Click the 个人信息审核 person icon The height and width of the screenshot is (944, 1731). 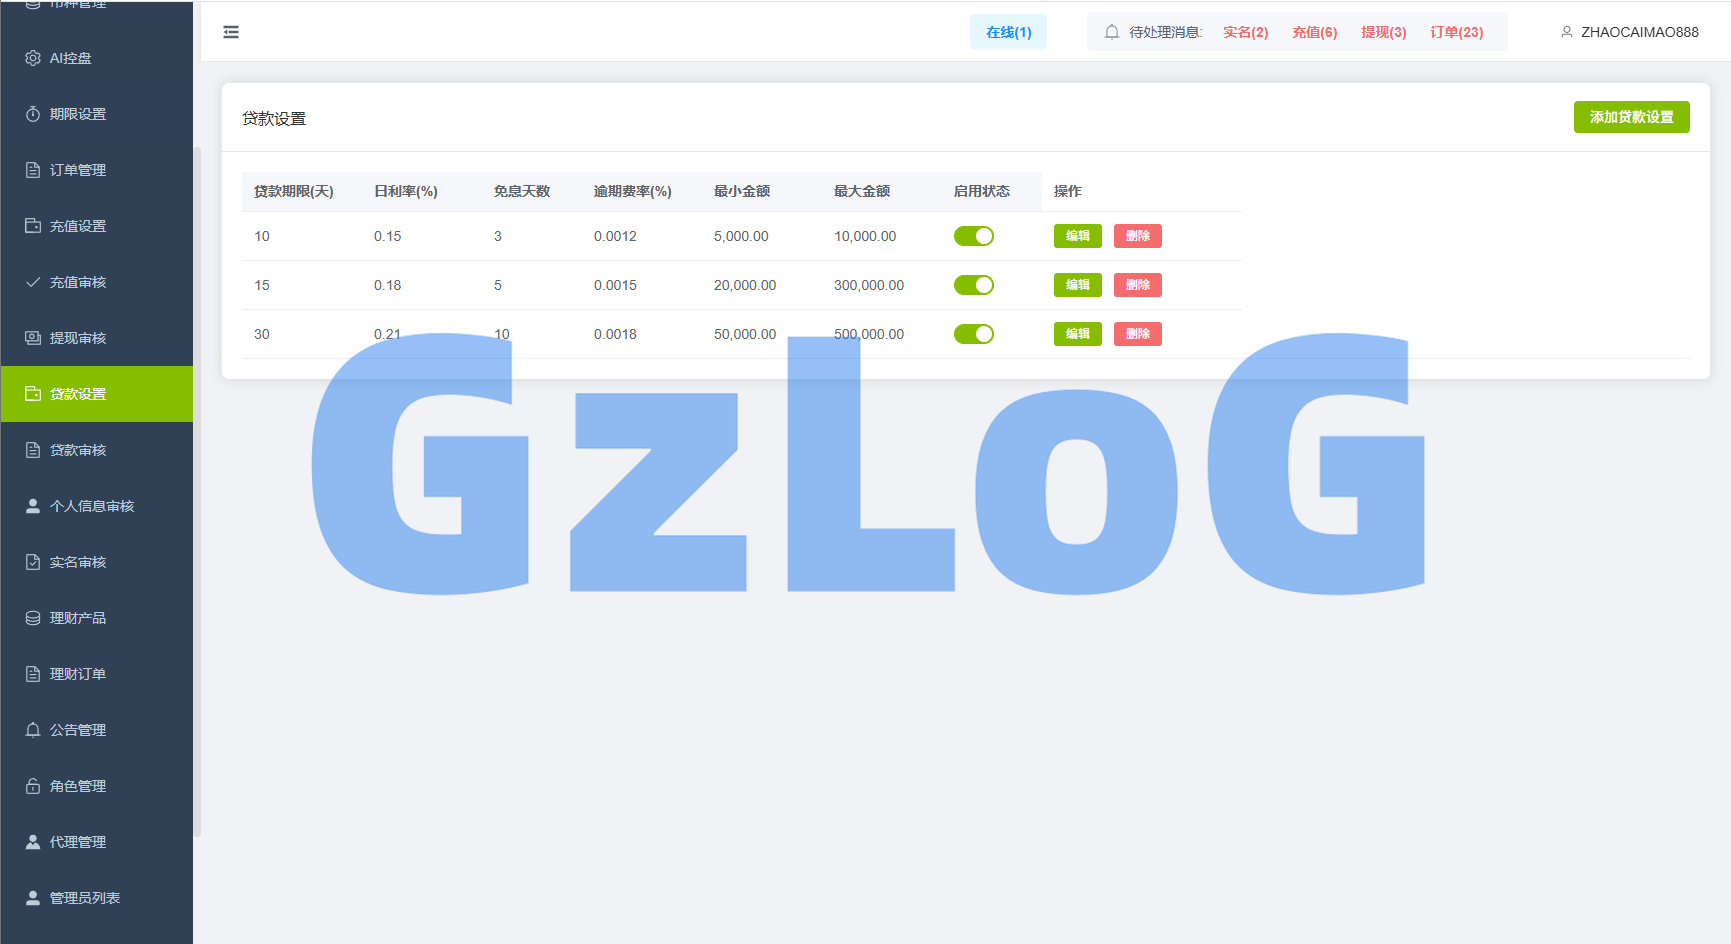click(33, 506)
